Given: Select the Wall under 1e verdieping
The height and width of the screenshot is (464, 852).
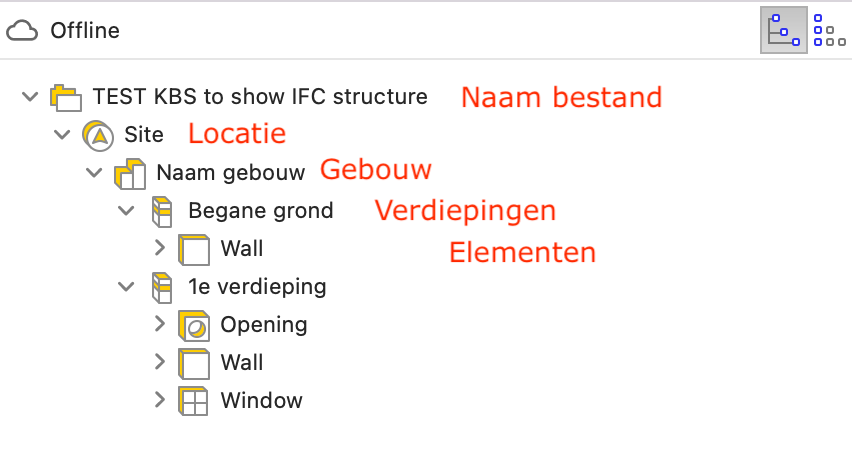Looking at the screenshot, I should coord(242,362).
